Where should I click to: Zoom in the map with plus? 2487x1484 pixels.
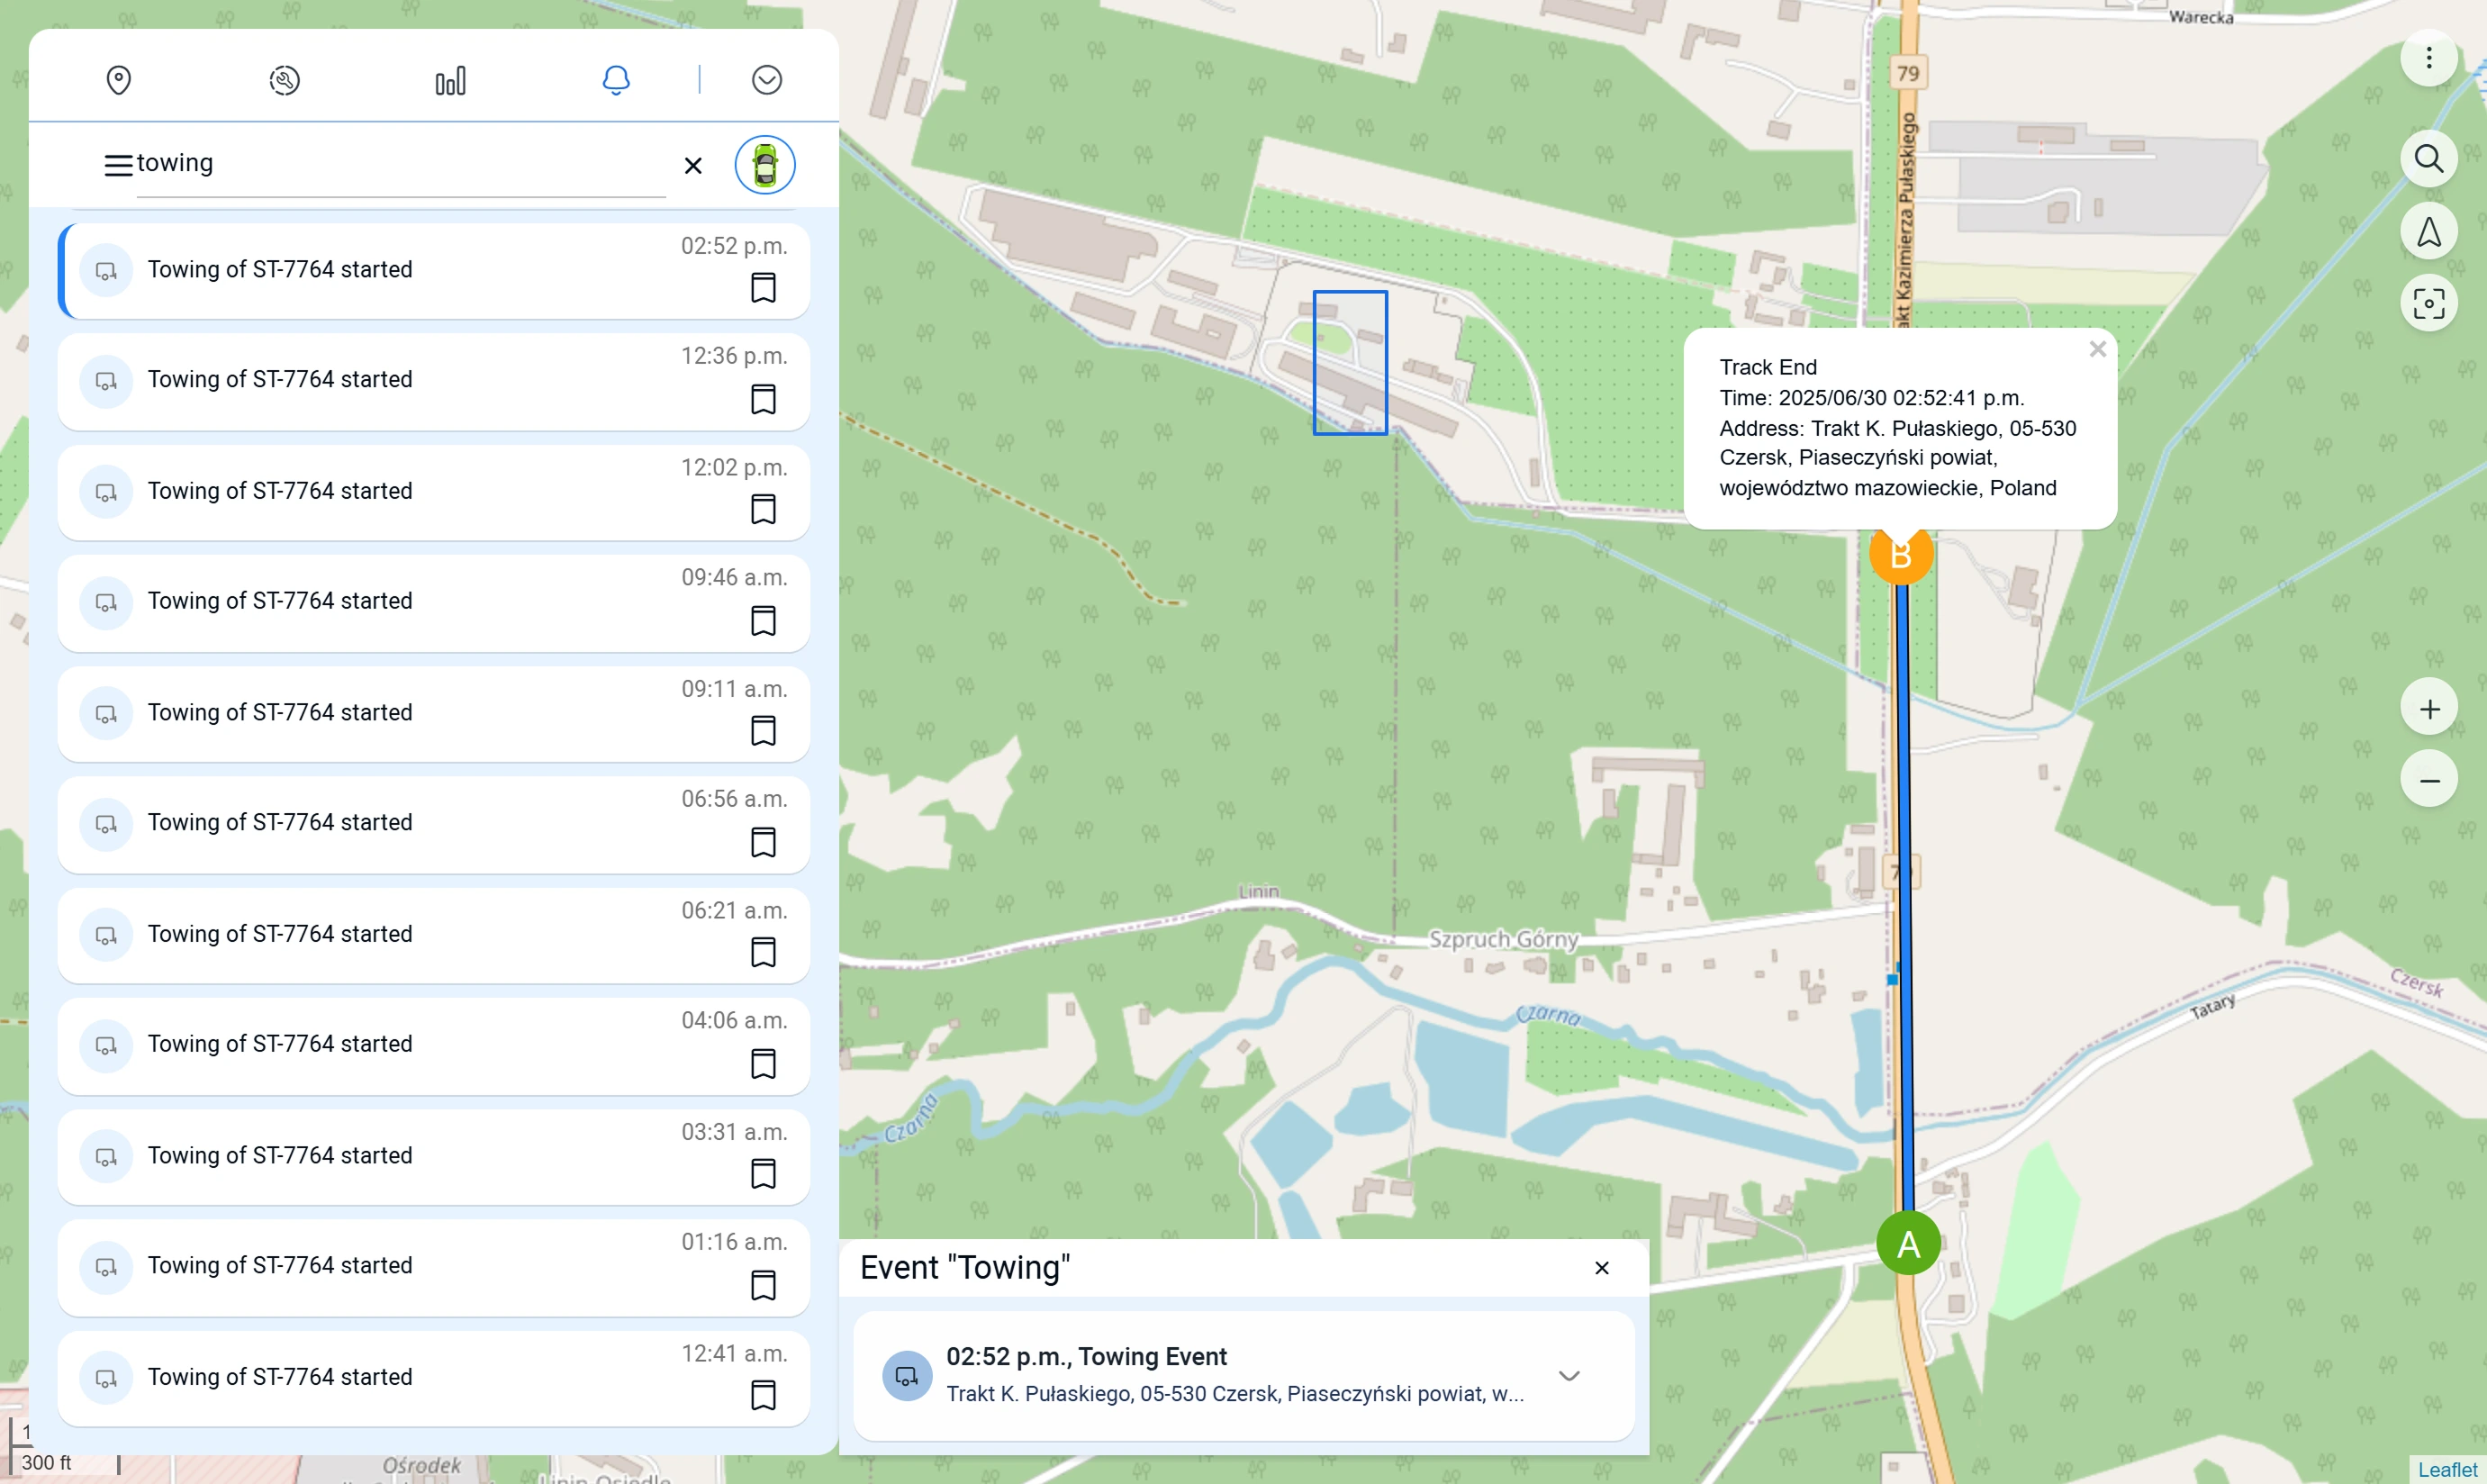click(2428, 709)
